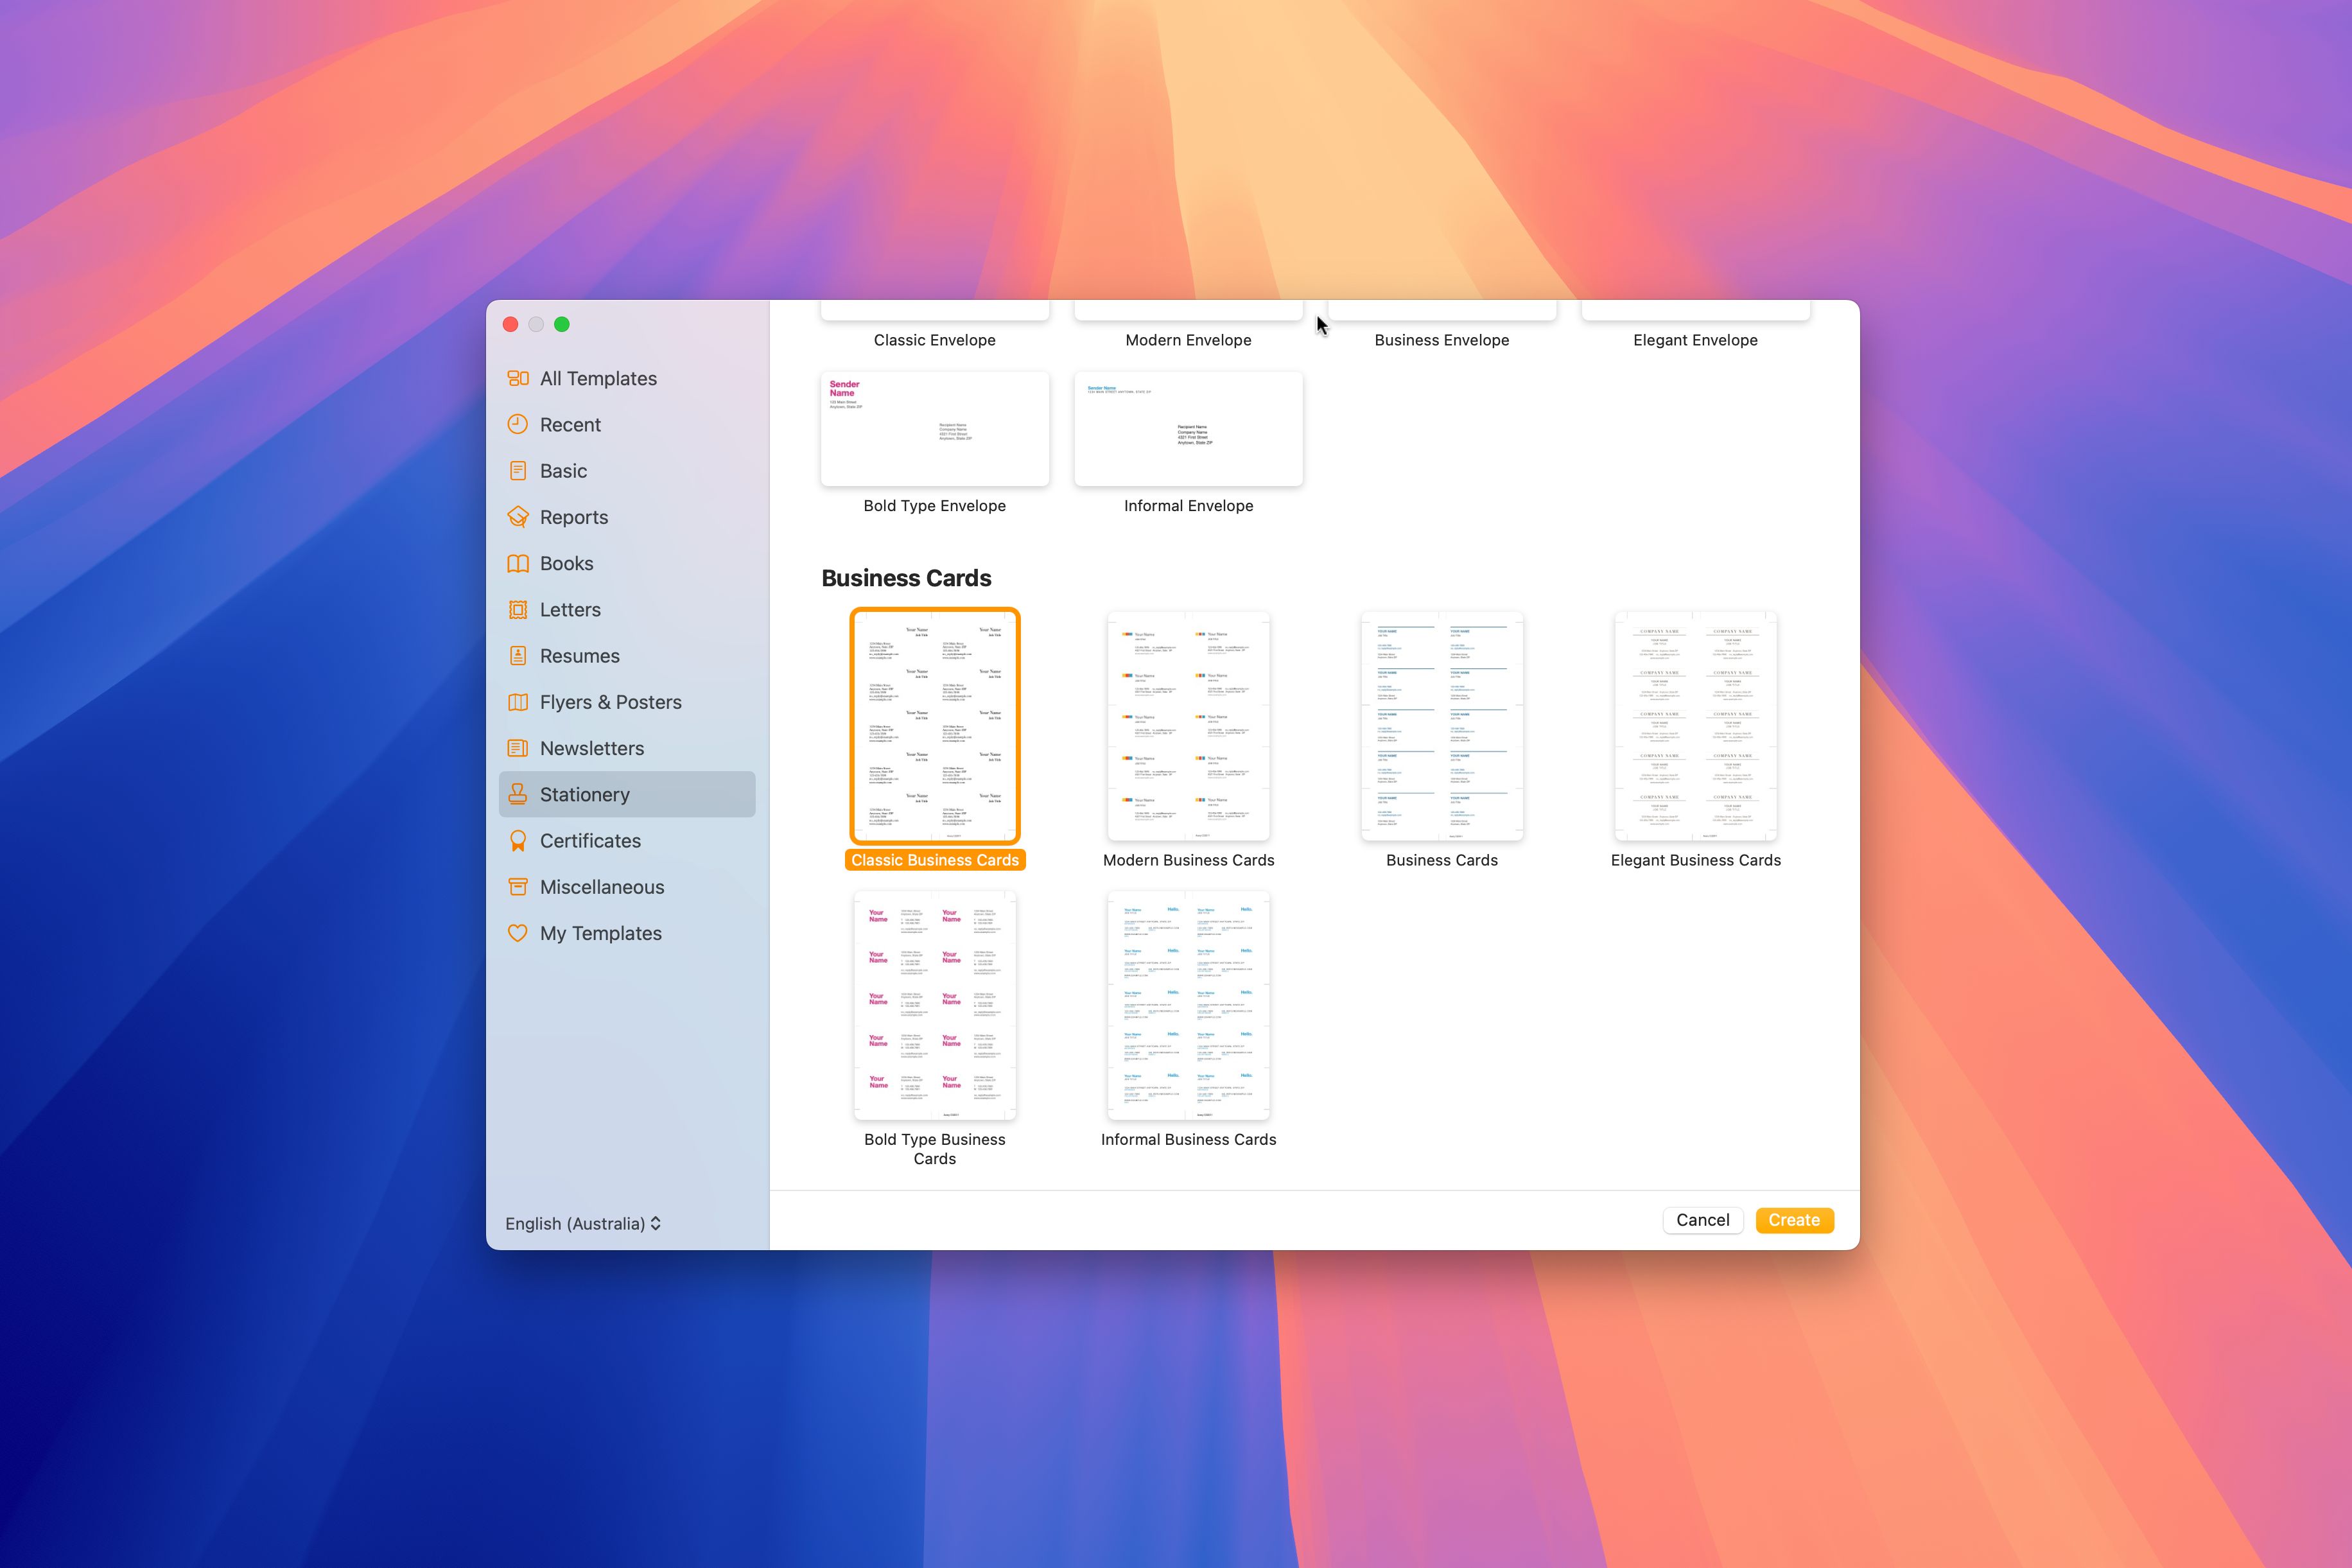Image resolution: width=2352 pixels, height=1568 pixels.
Task: Expand the English (Australia) language dropdown
Action: point(583,1221)
